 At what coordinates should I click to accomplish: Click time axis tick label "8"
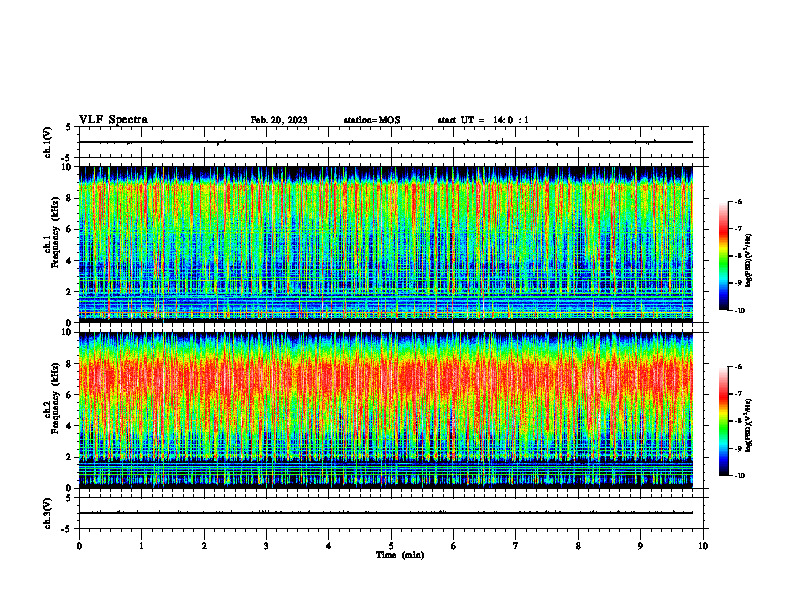coord(578,546)
